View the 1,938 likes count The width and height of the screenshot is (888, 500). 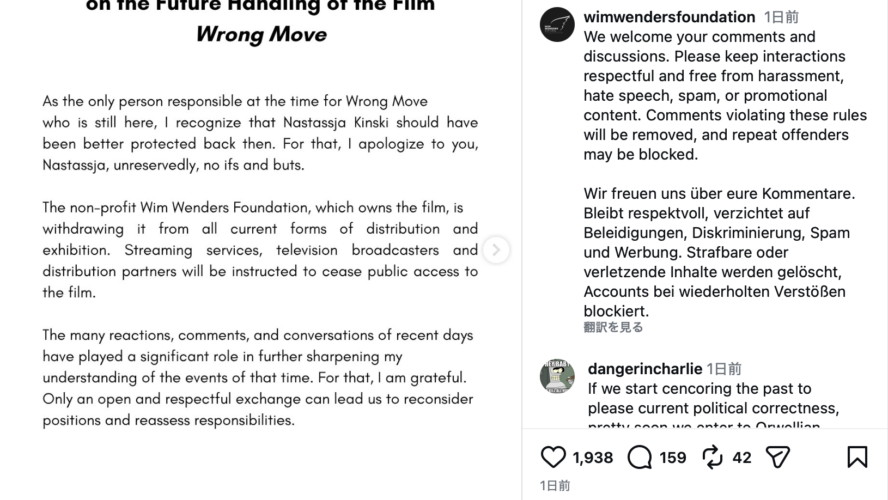click(592, 458)
